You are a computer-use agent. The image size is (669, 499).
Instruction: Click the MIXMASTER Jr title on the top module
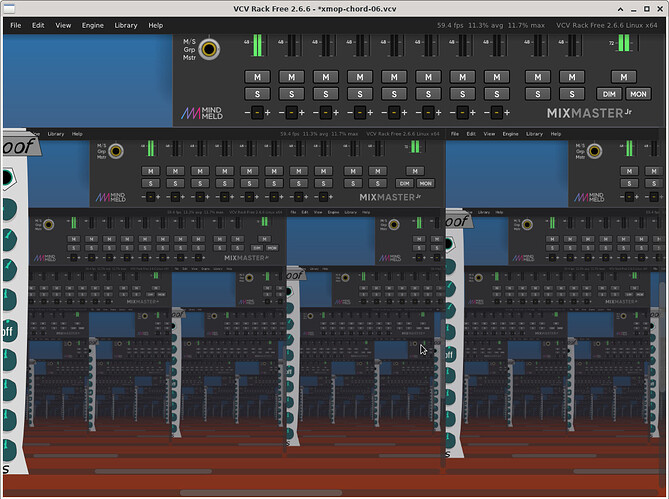589,113
